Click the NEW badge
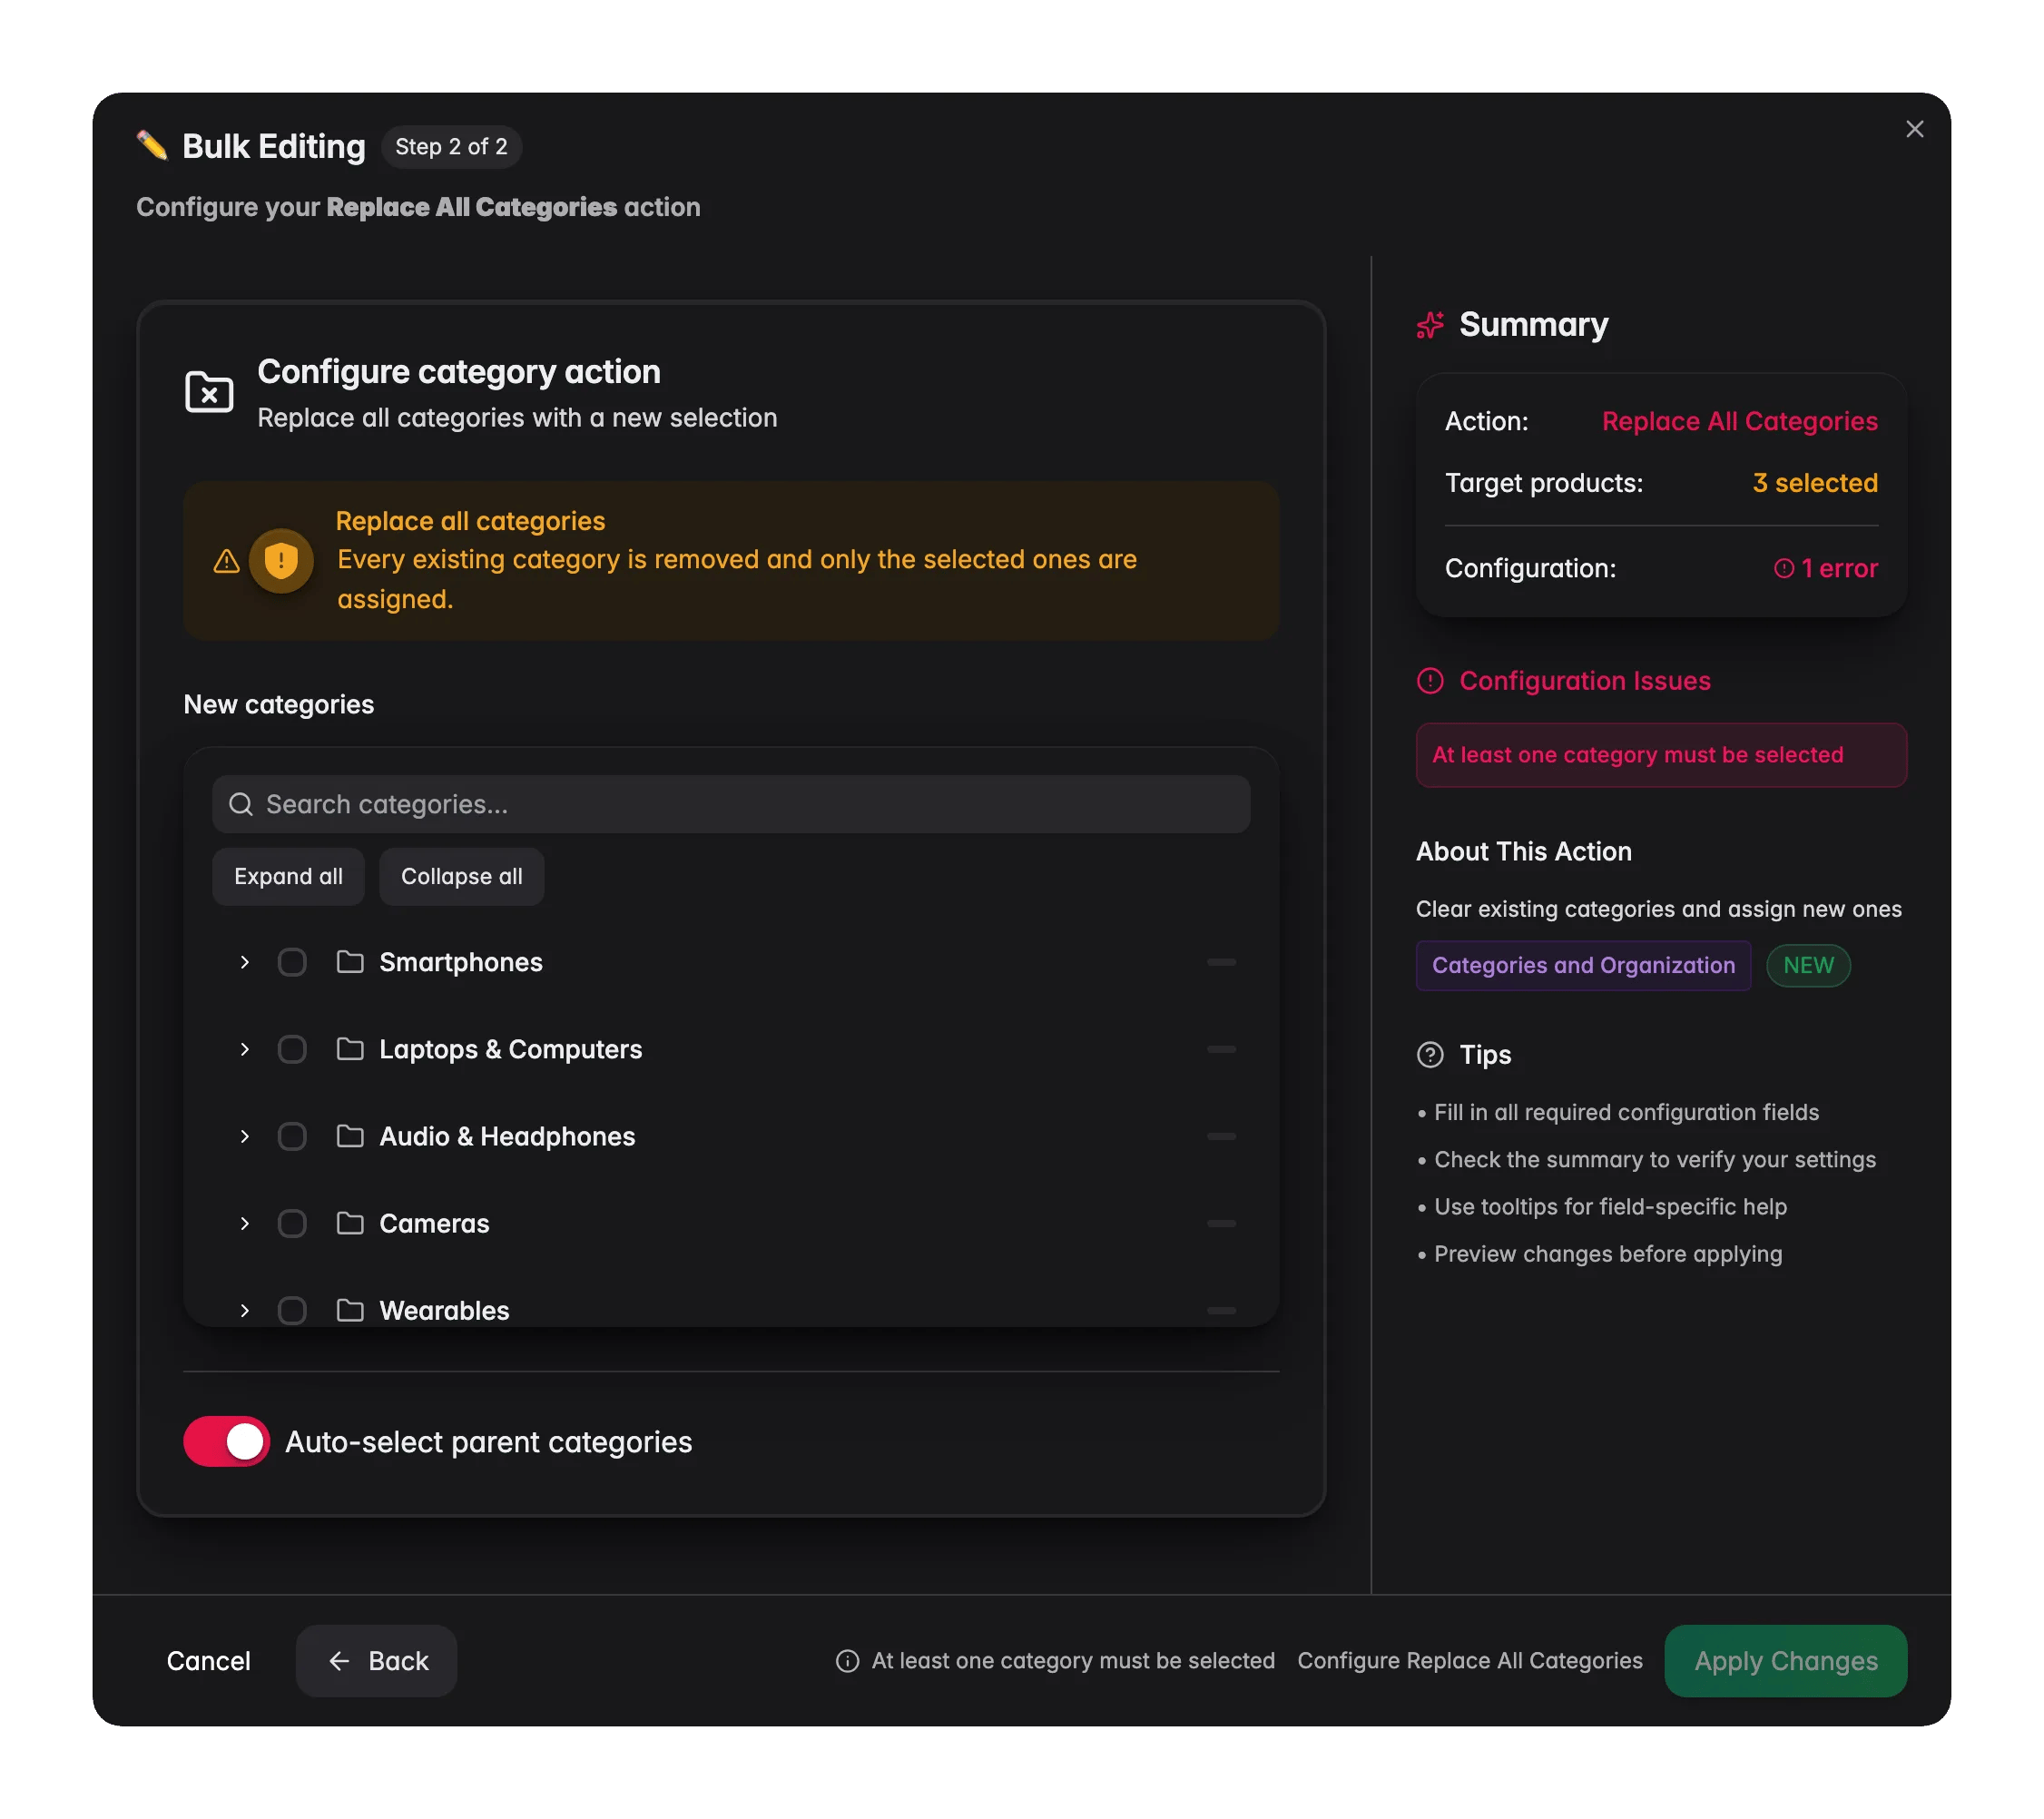The width and height of the screenshot is (2044, 1819). point(1808,965)
